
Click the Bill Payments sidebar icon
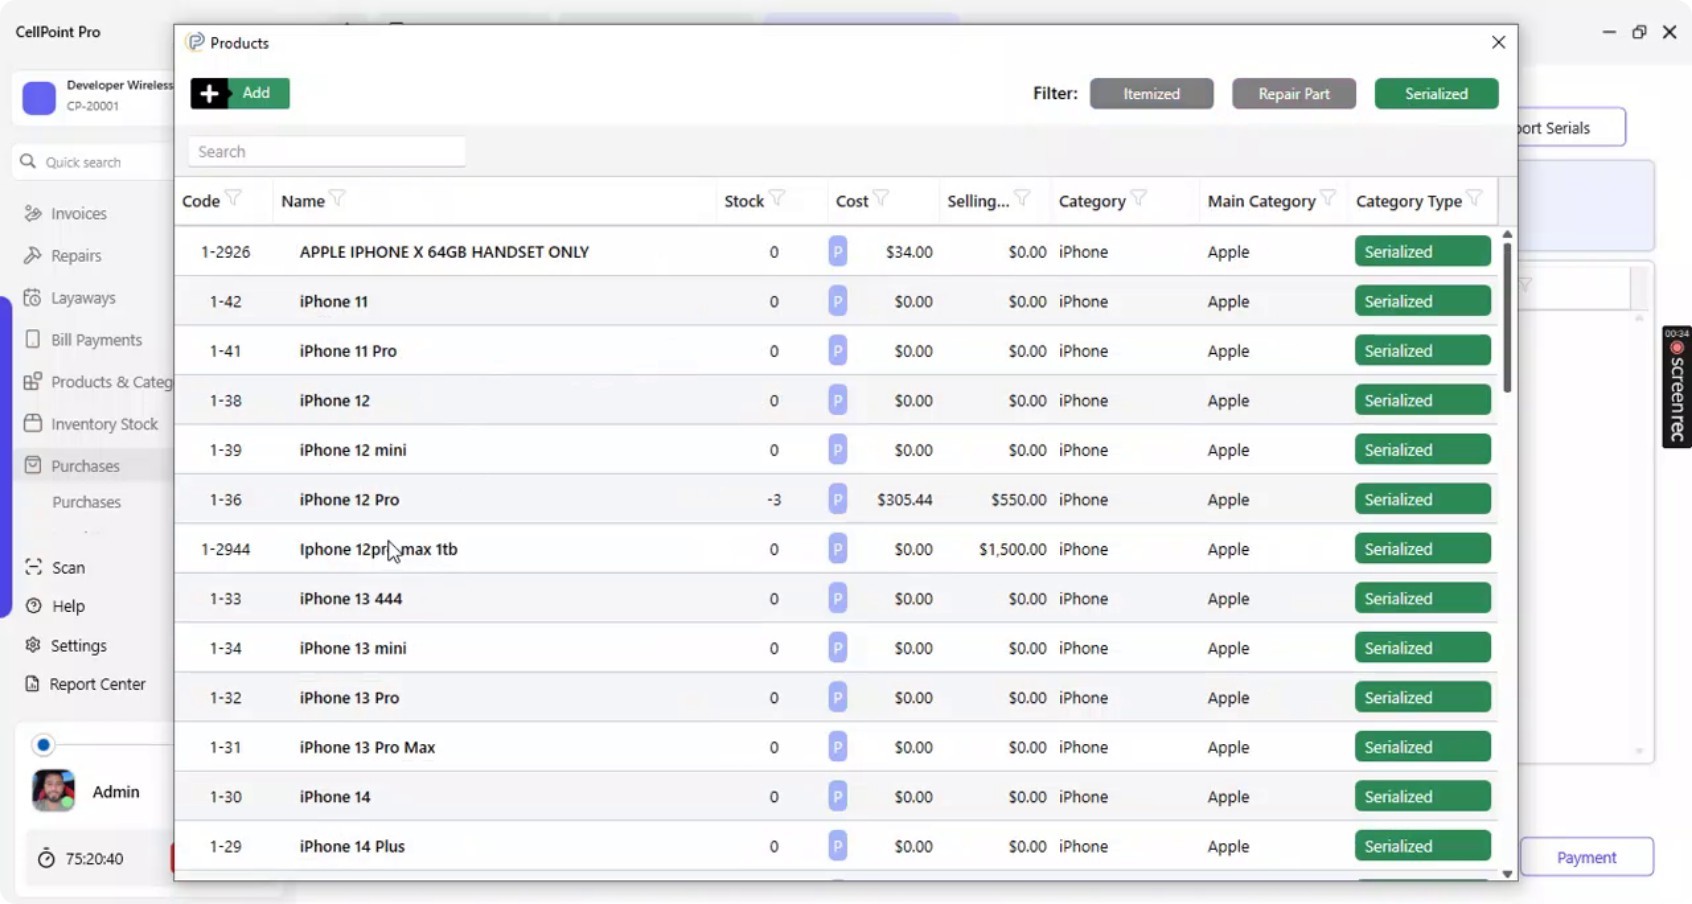coord(33,339)
